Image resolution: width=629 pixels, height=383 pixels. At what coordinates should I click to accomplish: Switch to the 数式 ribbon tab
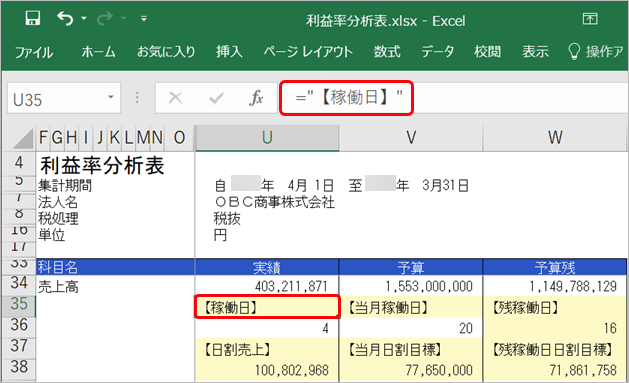387,52
